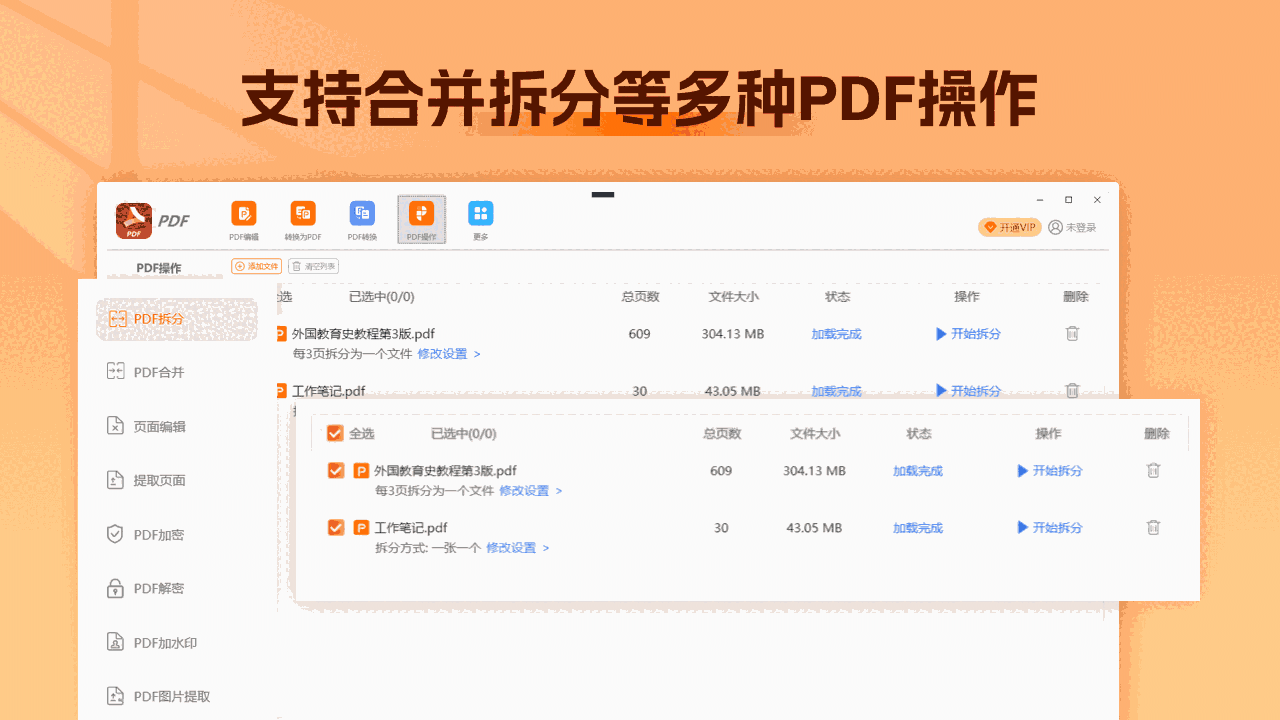
Task: Select the 转换为PDF toolbar icon
Action: pos(302,218)
